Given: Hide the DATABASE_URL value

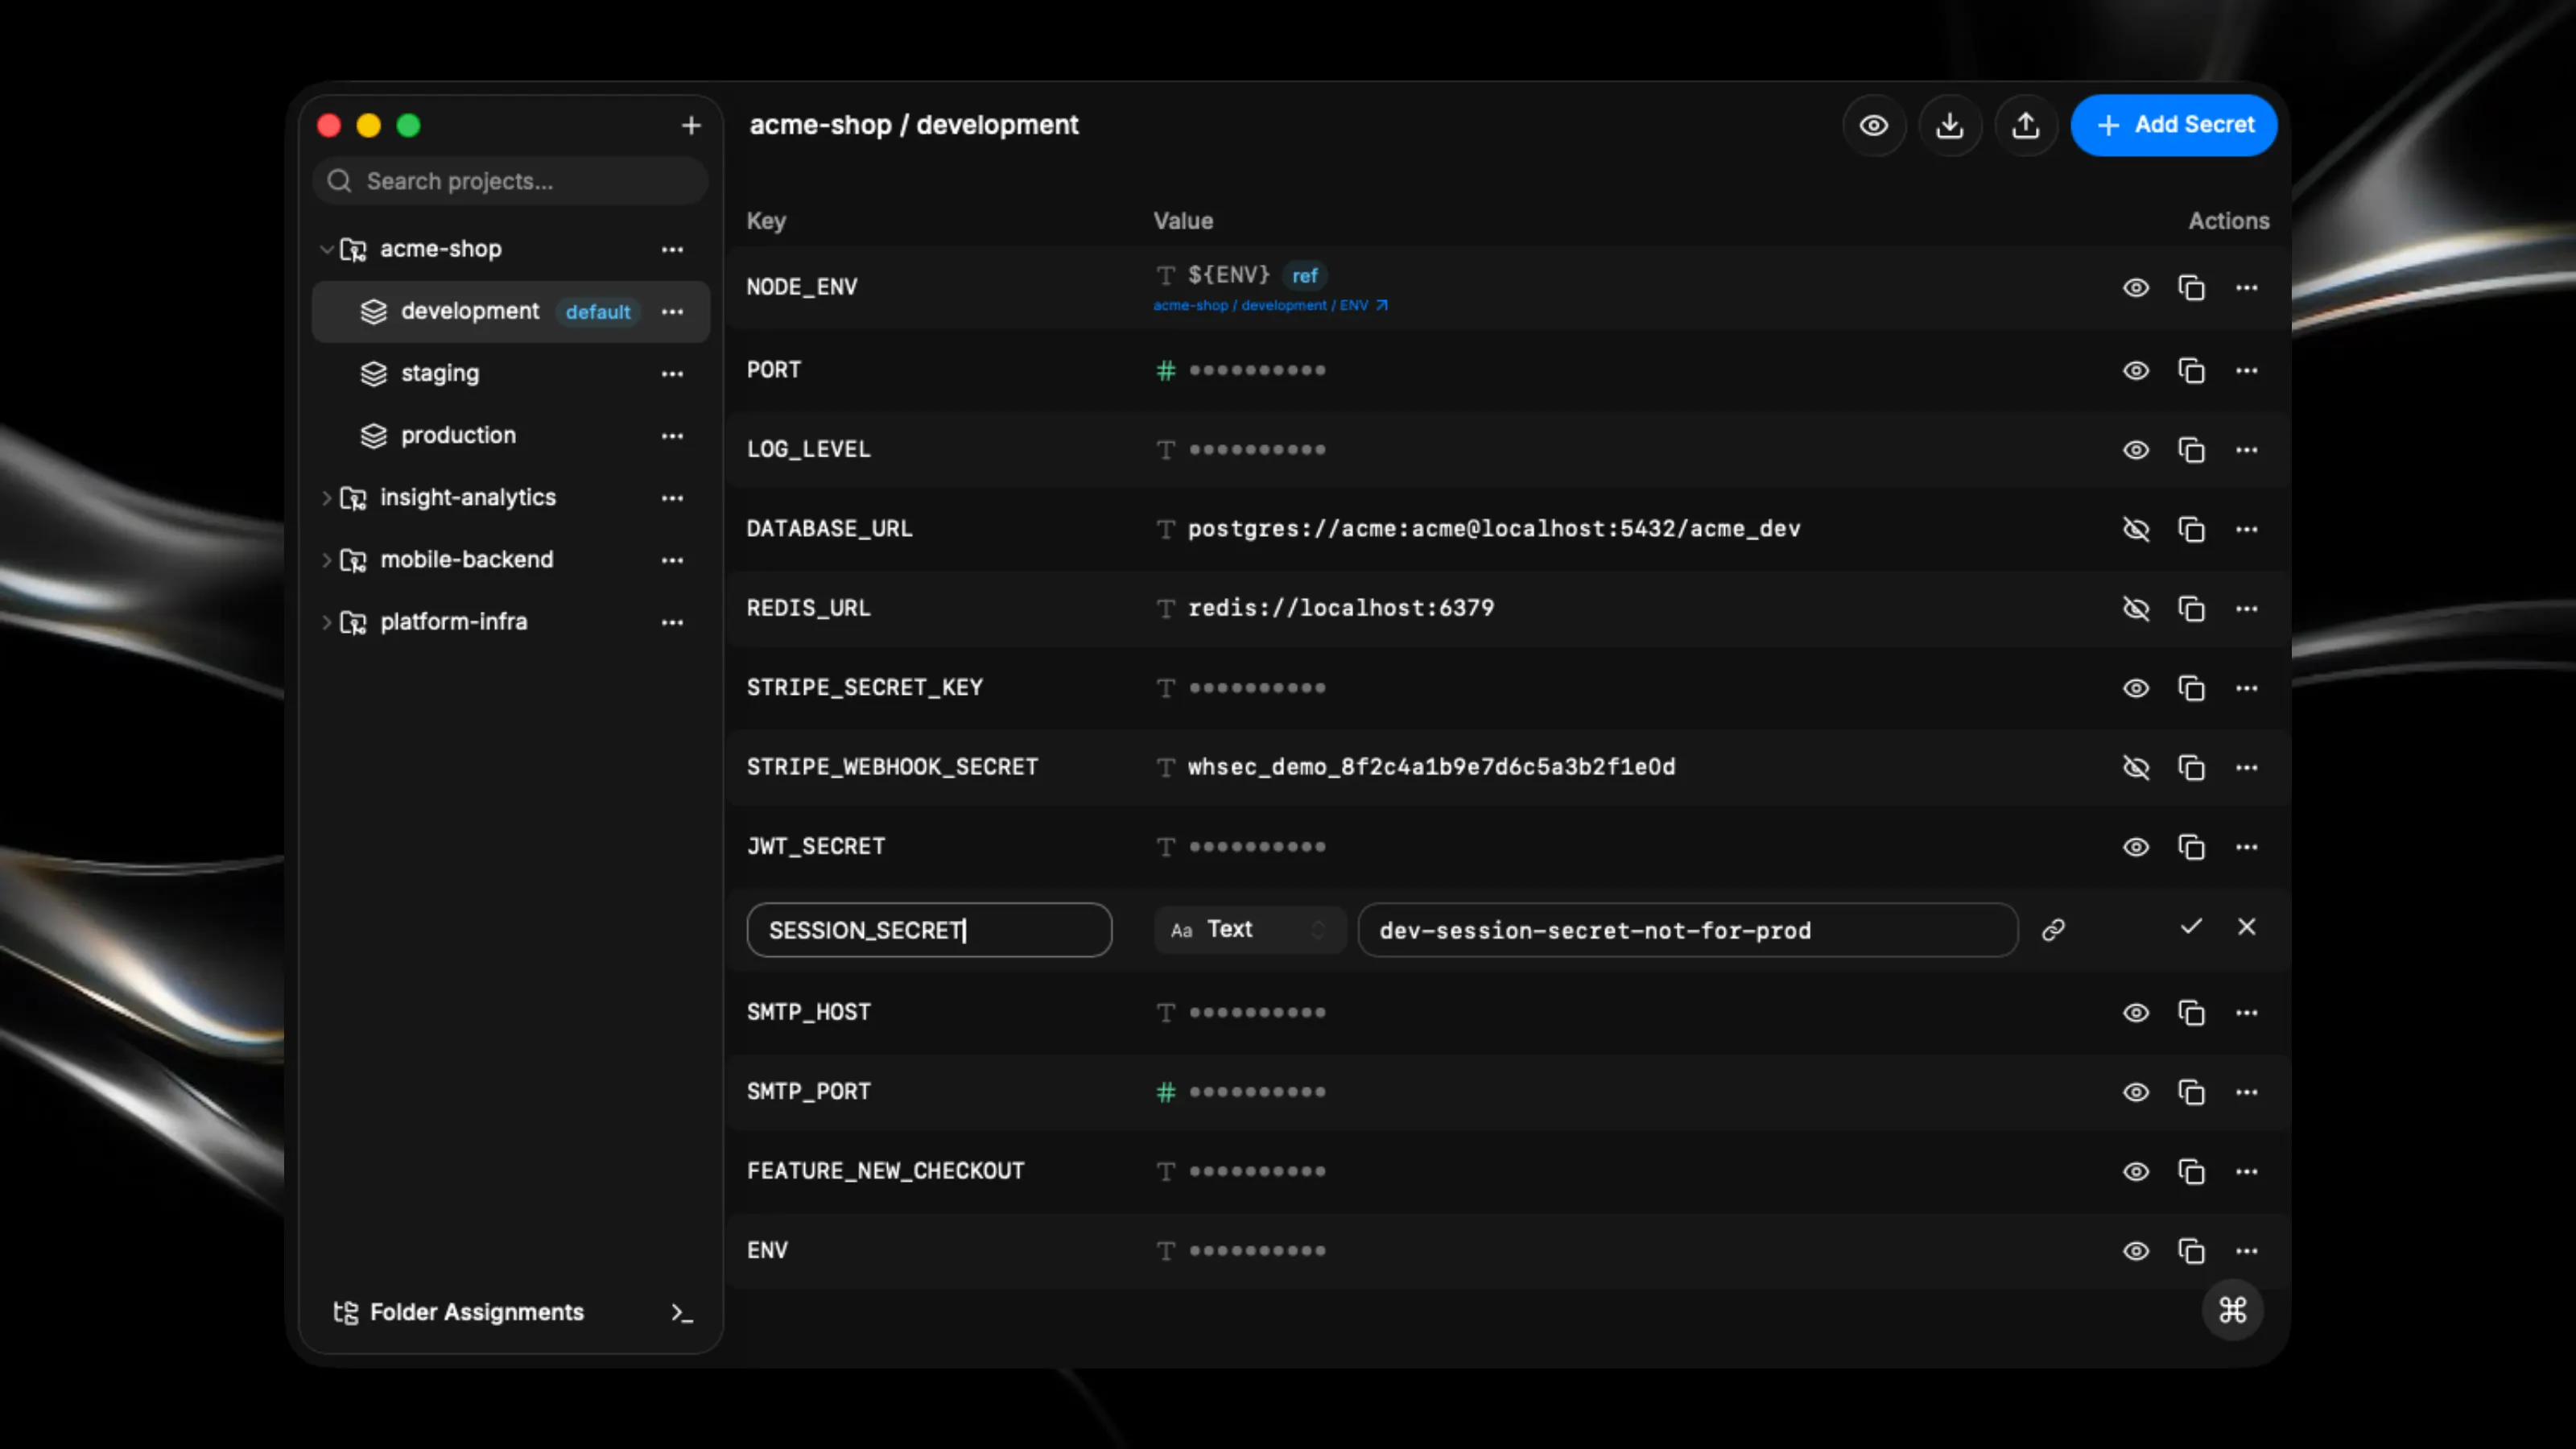Looking at the screenshot, I should coord(2136,529).
